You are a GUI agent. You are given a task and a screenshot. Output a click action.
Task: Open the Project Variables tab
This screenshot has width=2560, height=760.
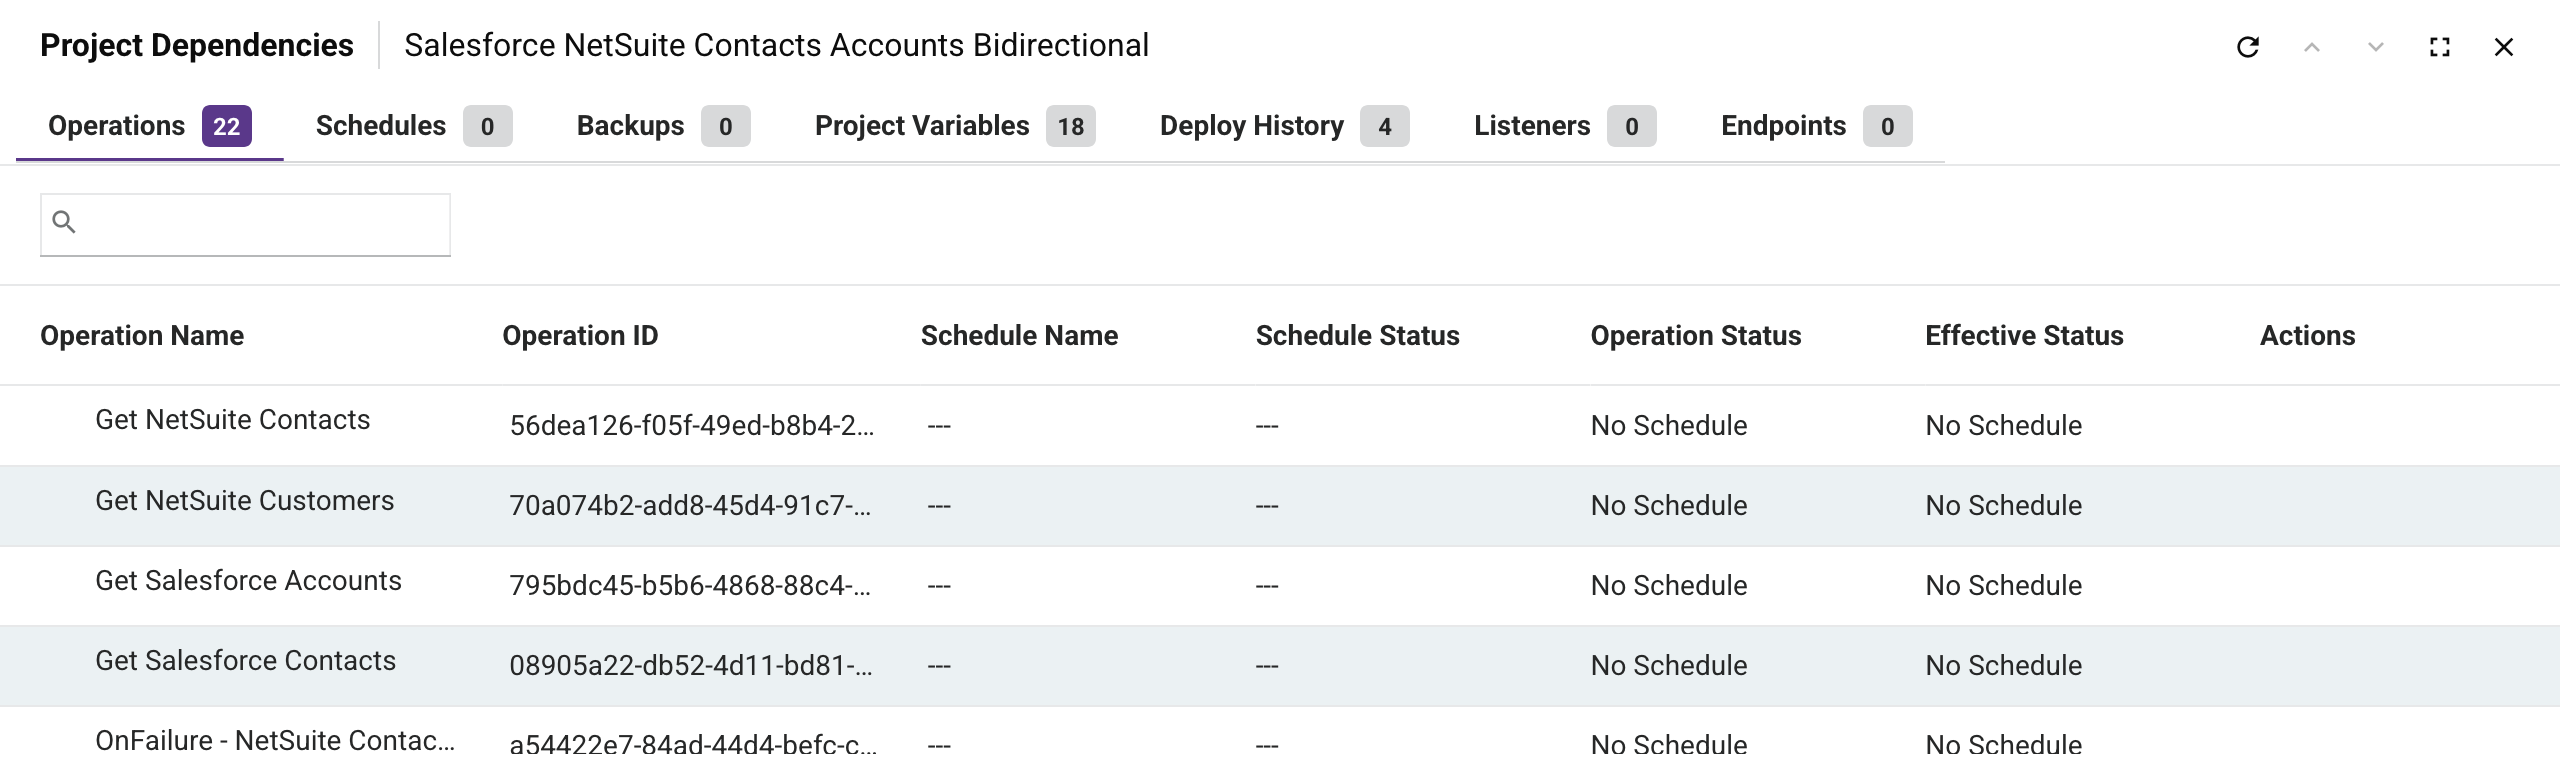point(955,126)
